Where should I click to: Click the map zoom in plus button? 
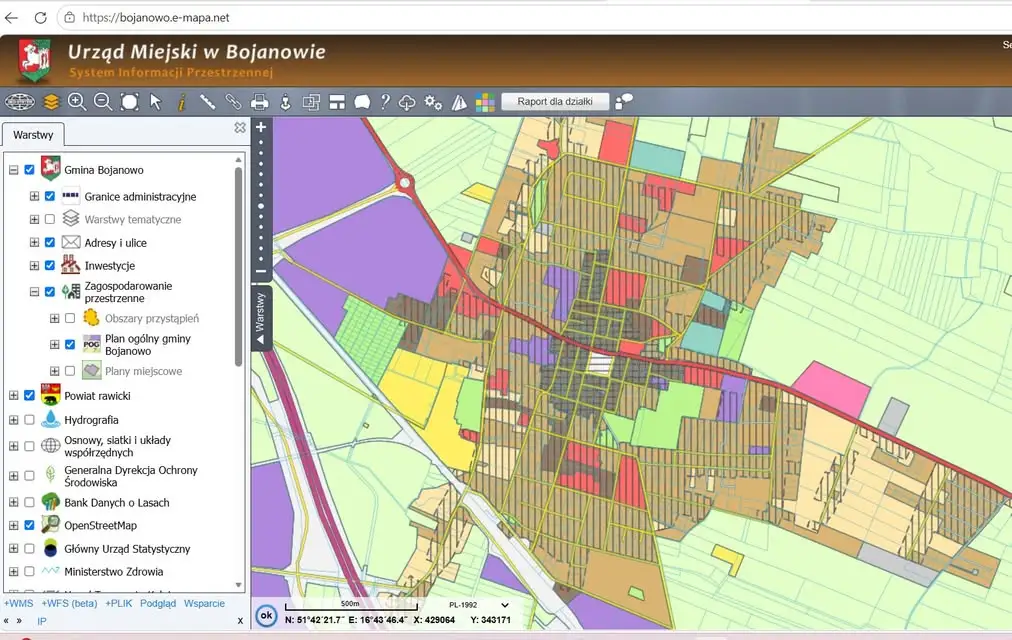[261, 127]
